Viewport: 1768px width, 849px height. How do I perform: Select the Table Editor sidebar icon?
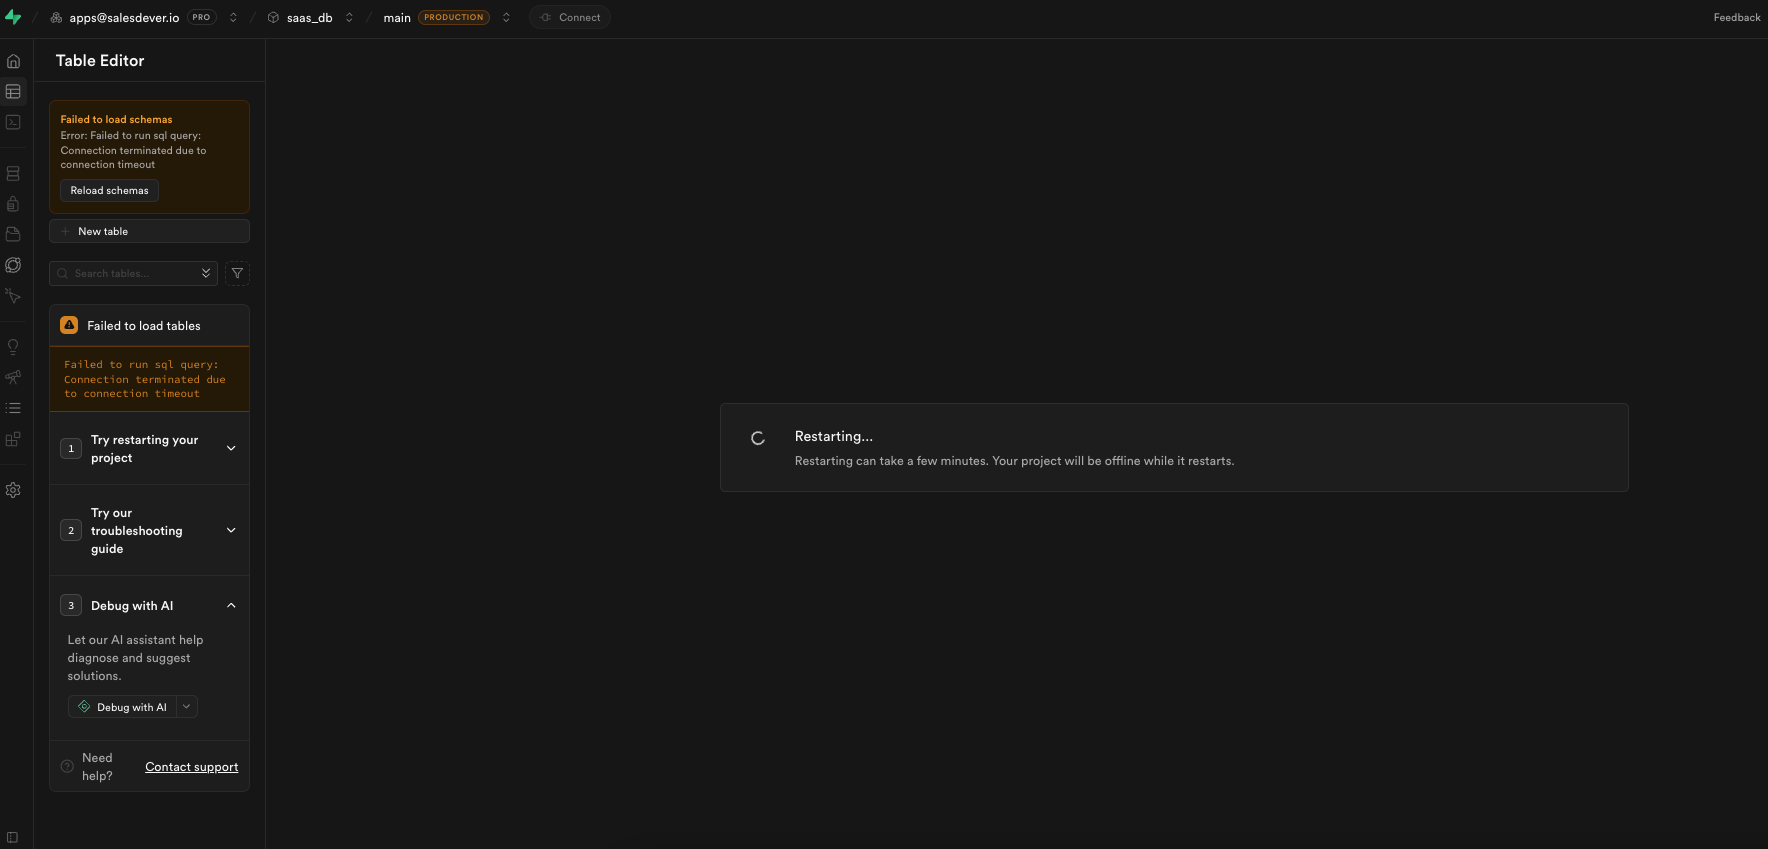point(13,91)
